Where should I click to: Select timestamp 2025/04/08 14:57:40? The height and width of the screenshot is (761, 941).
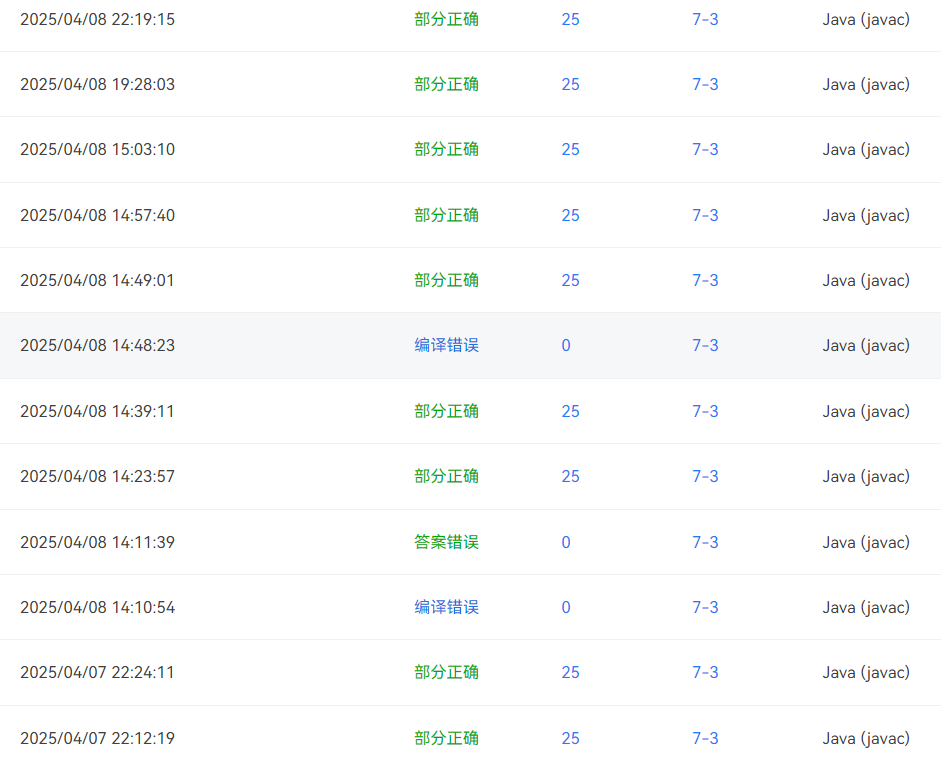point(97,215)
